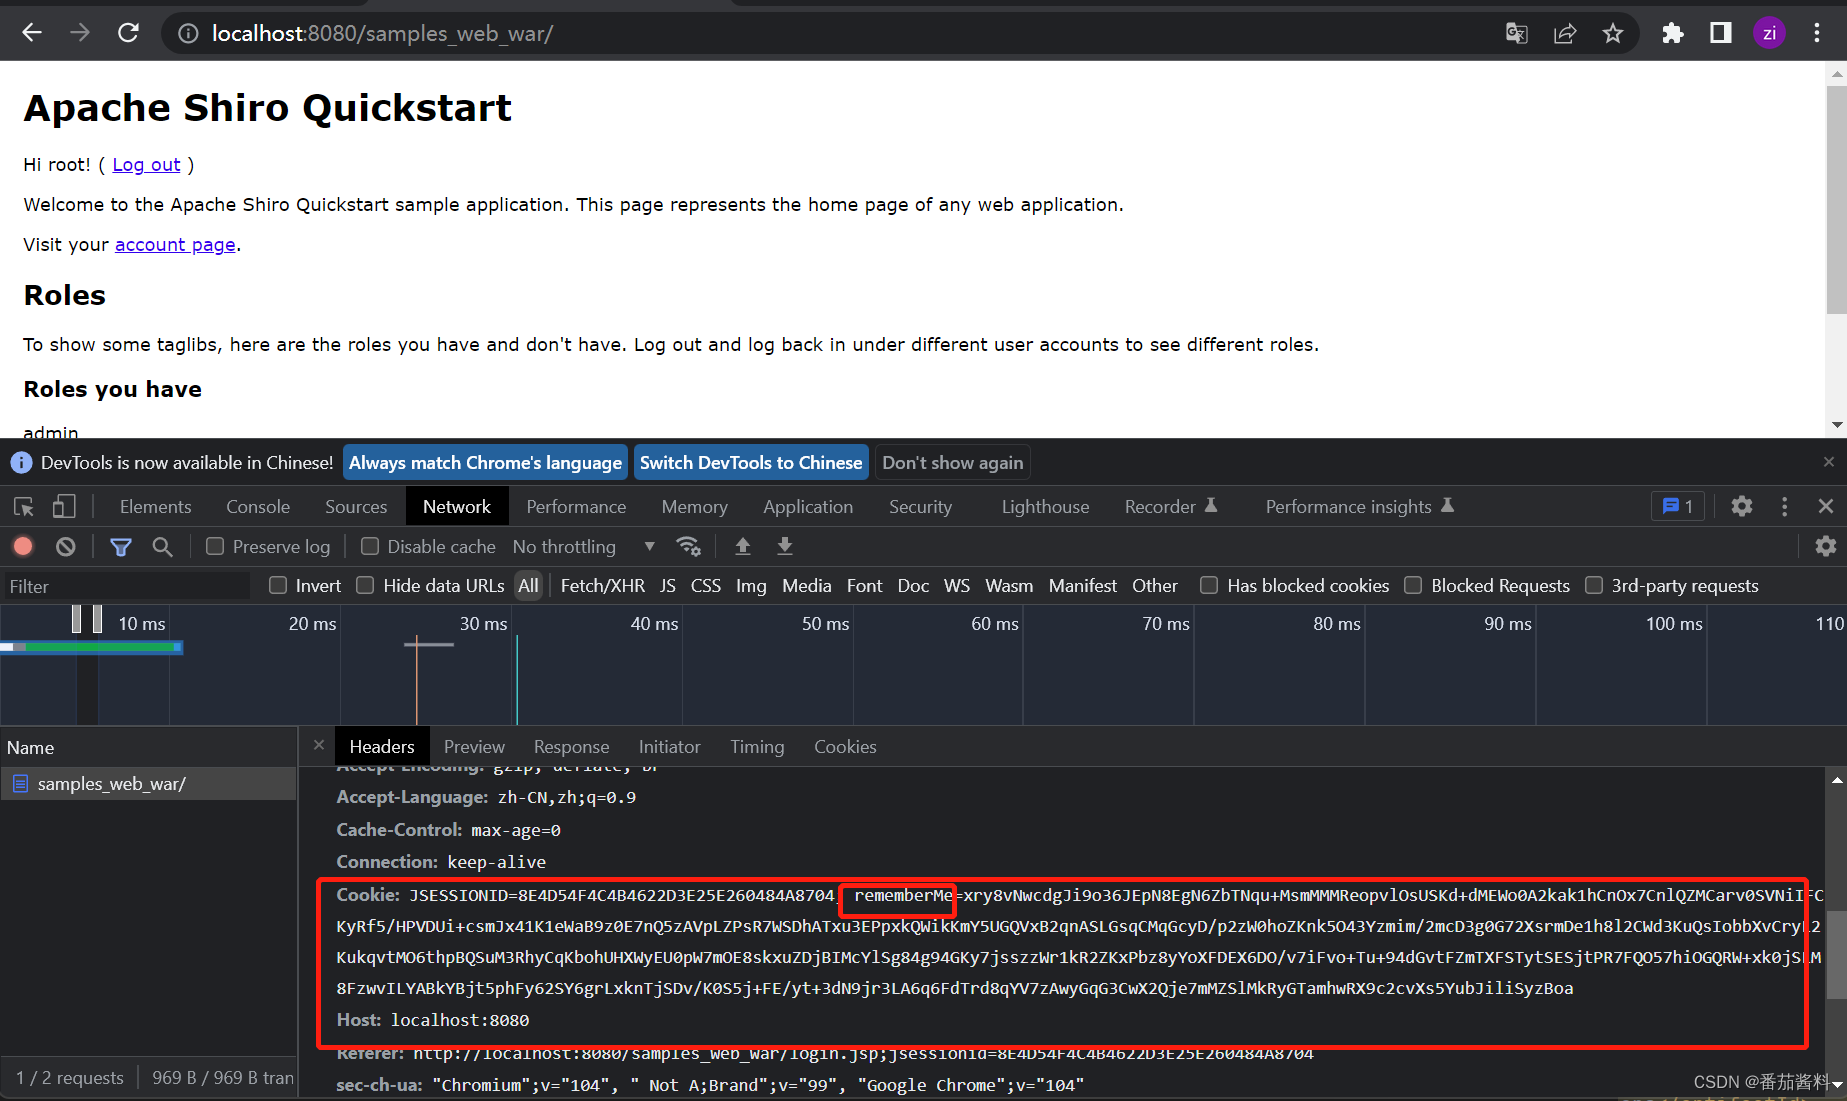
Task: Open network conditions wifi icon
Action: pyautogui.click(x=689, y=546)
